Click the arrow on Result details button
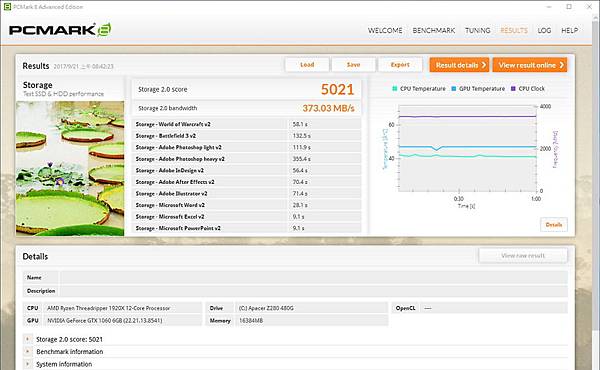600x370 pixels. [484, 65]
